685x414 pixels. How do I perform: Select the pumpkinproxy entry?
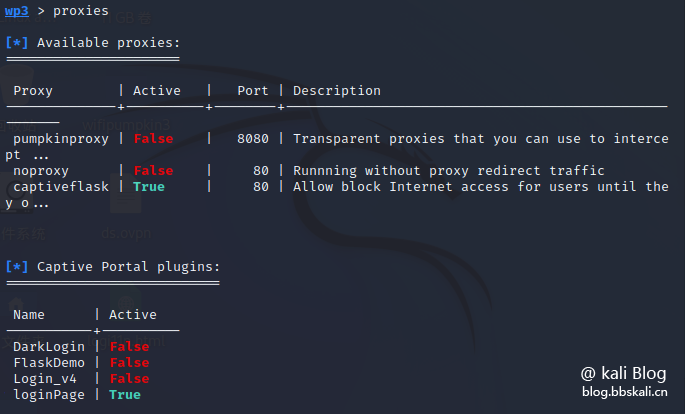(61, 139)
